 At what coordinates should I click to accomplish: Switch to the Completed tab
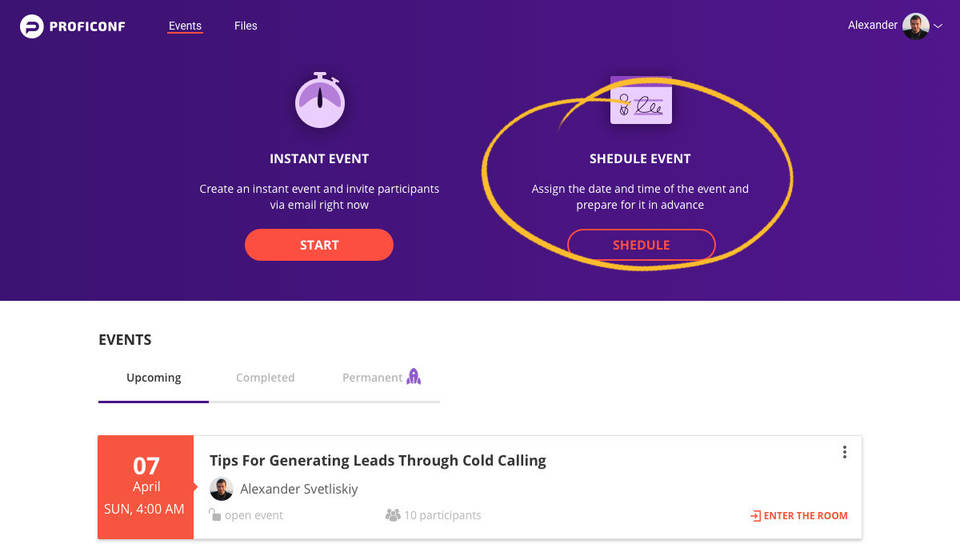pyautogui.click(x=265, y=378)
